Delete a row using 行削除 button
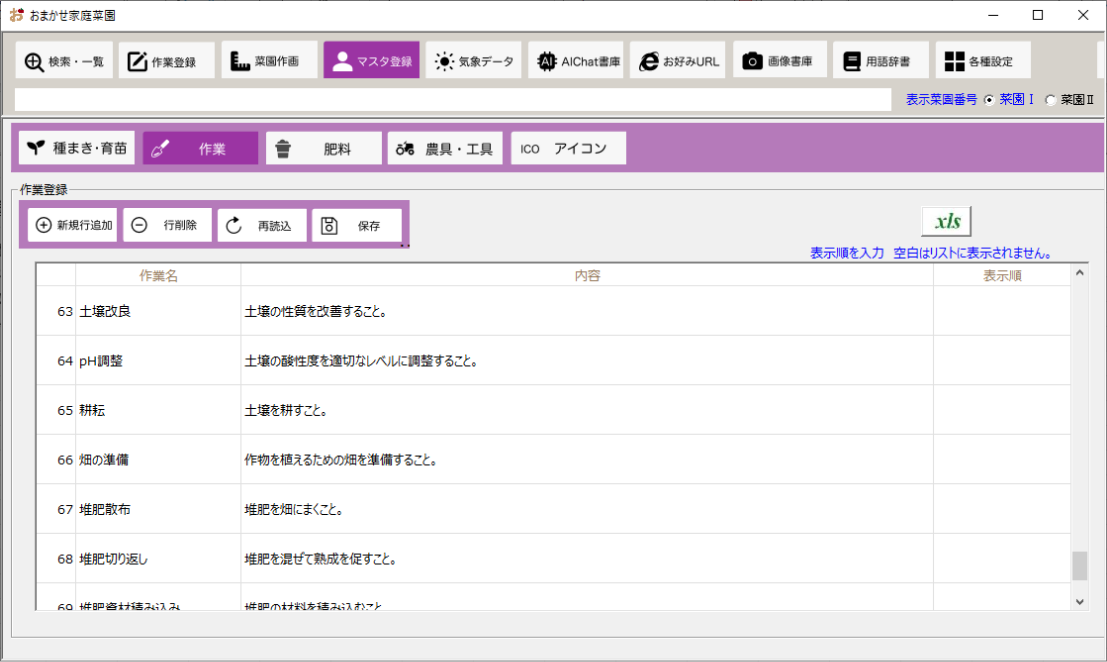The width and height of the screenshot is (1107, 662). point(166,224)
